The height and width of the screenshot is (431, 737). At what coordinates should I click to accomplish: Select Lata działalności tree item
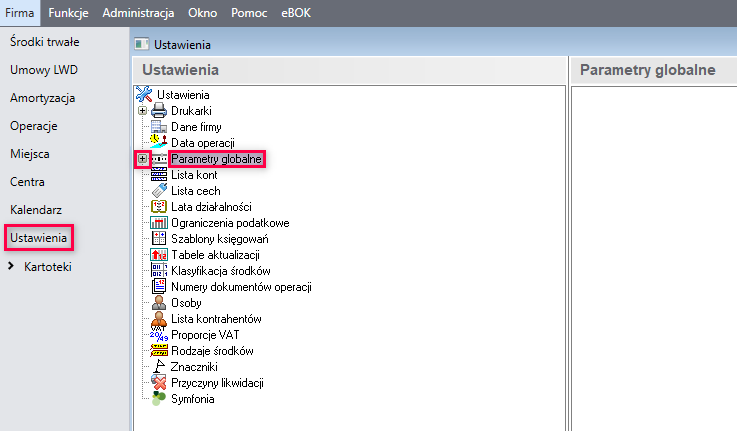(211, 207)
